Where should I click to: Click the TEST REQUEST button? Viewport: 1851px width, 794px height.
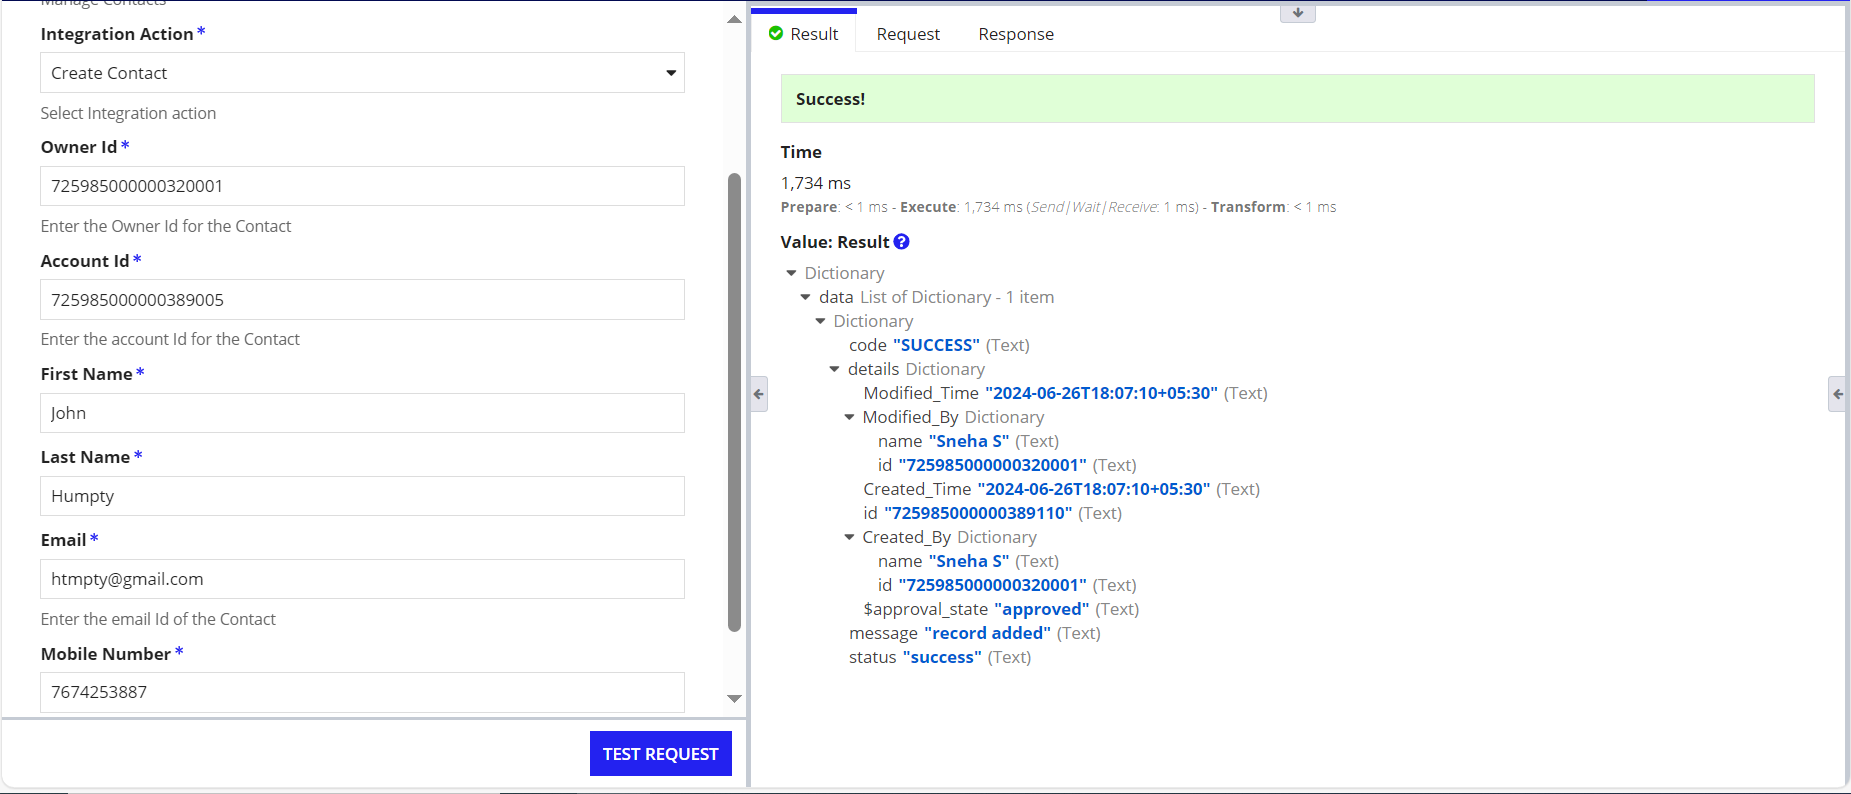tap(661, 754)
